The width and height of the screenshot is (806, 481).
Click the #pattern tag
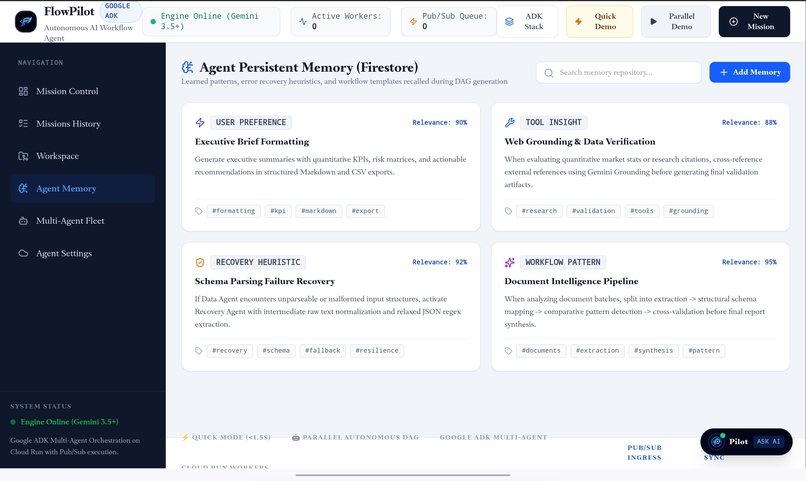704,351
